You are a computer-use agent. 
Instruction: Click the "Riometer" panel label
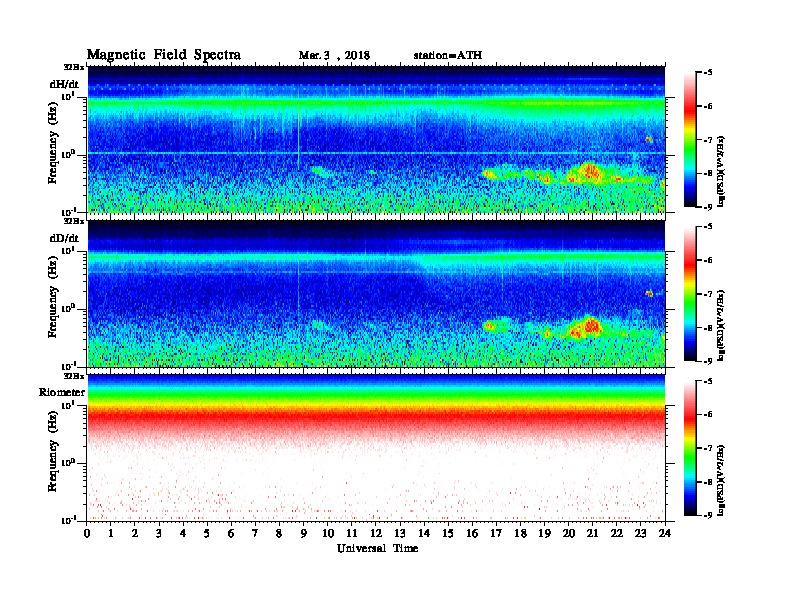click(x=62, y=392)
